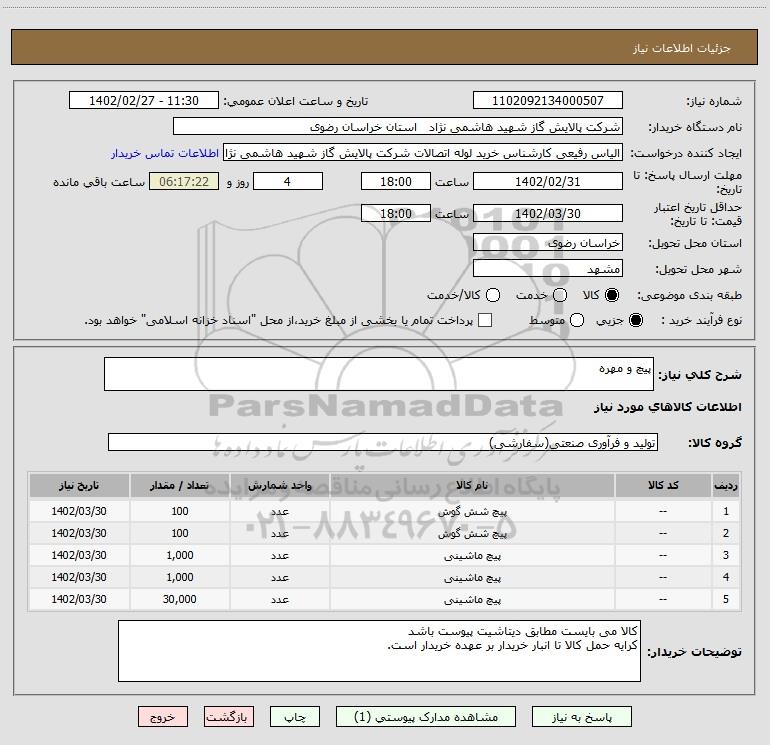
Task: Click the پاسخ به نیاز button
Action: (581, 717)
